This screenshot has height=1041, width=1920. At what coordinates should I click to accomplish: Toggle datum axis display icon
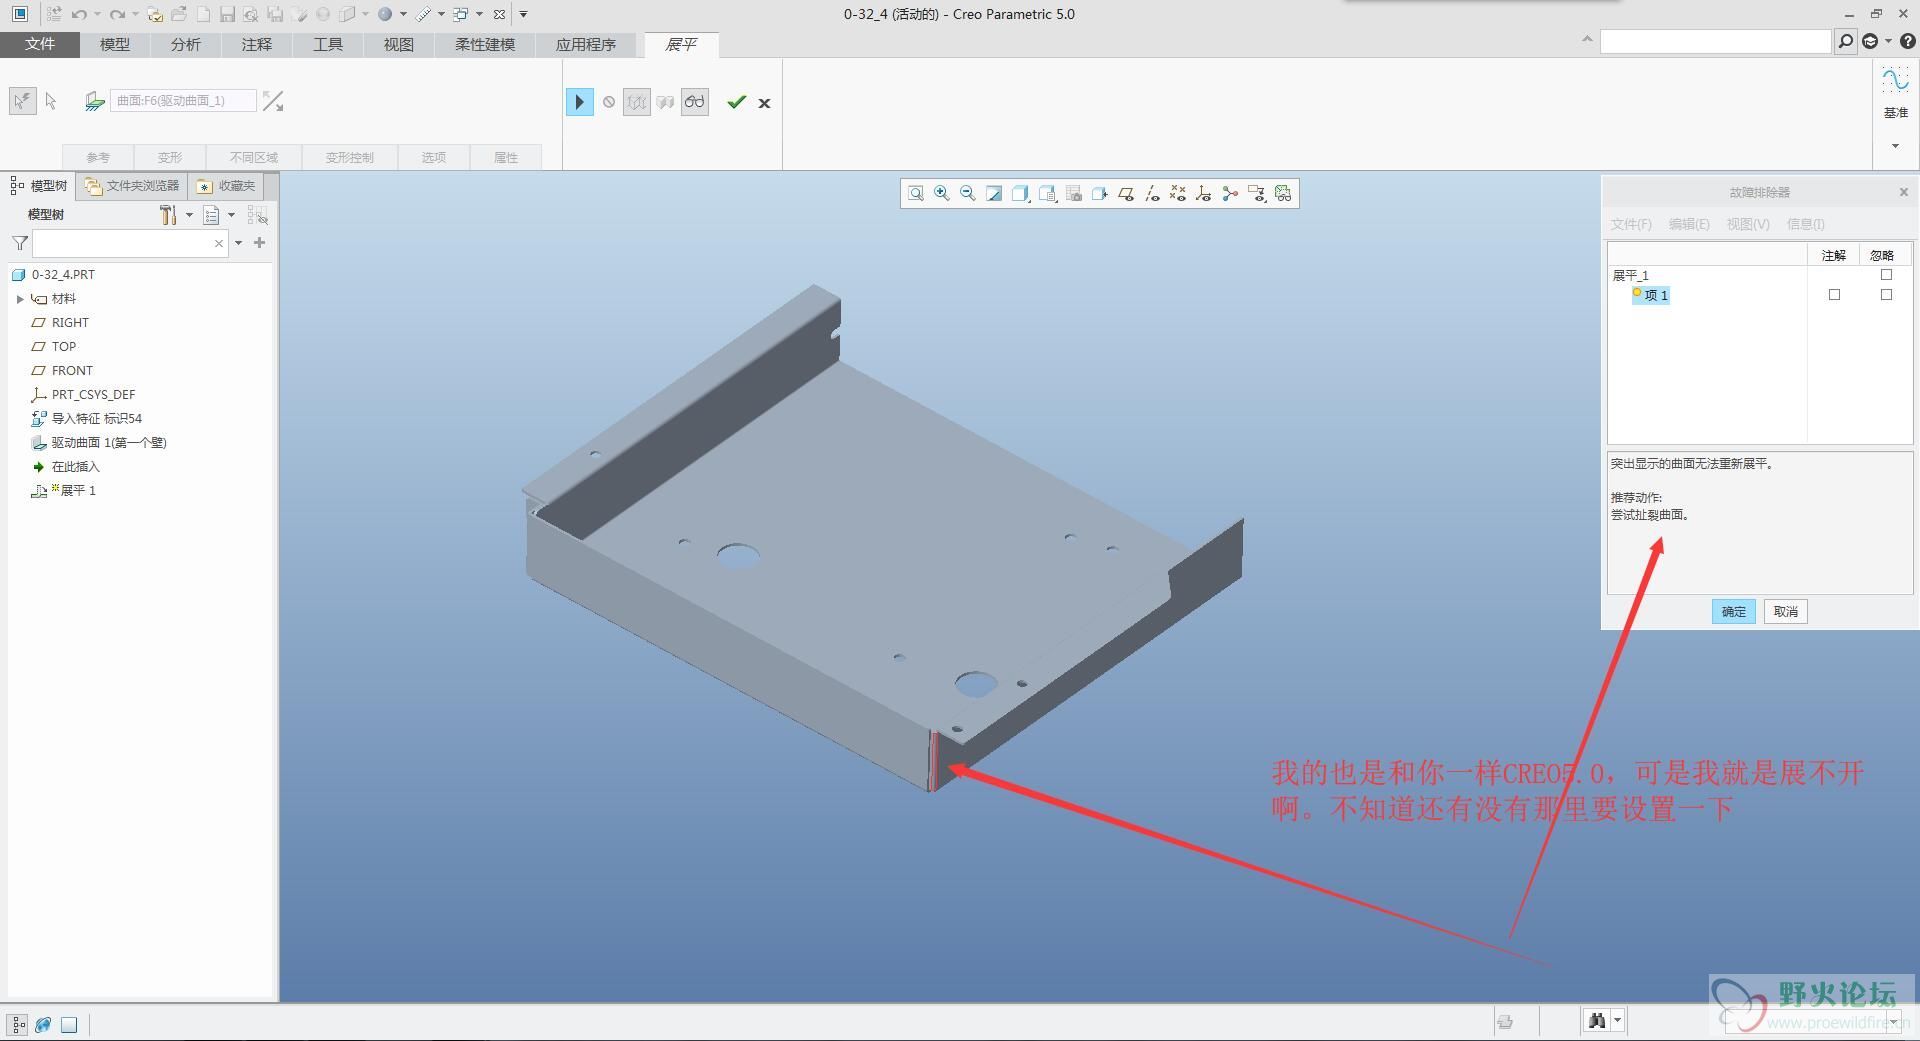1152,194
